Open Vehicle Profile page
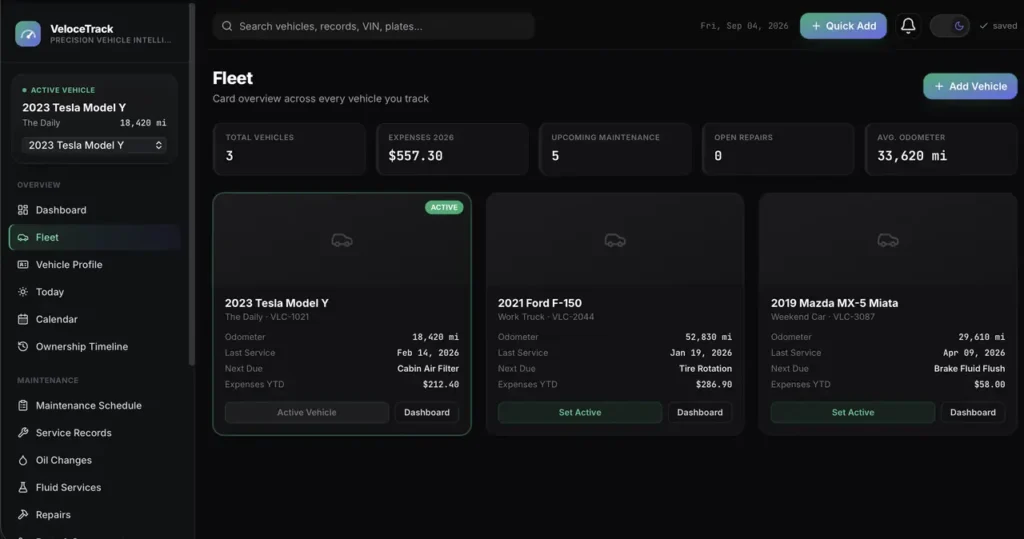Screen dimensions: 1024x539 coord(95,265)
